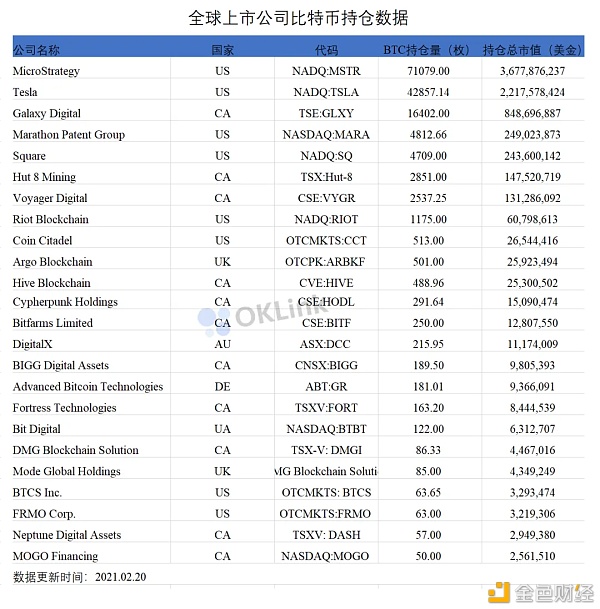Select the ticker TSX:Hut-8
Image resolution: width=600 pixels, height=609 pixels.
click(x=326, y=177)
